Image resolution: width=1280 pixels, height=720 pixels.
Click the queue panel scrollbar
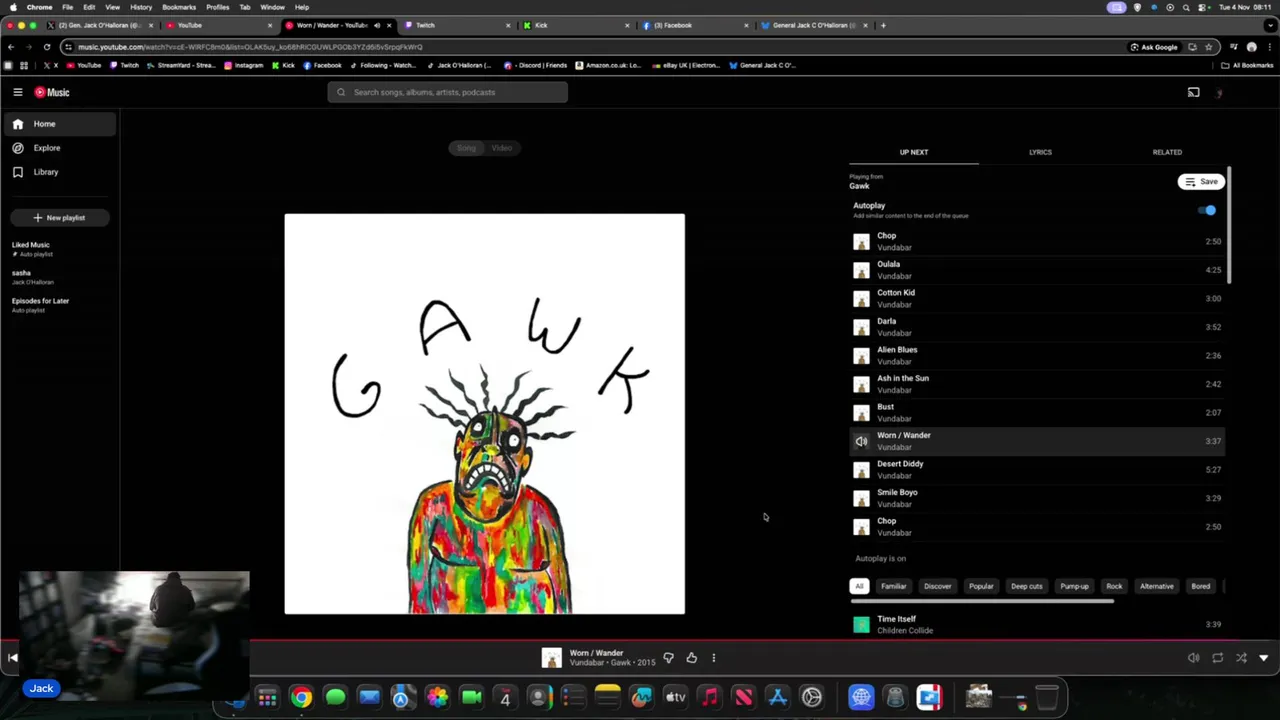click(x=1228, y=225)
